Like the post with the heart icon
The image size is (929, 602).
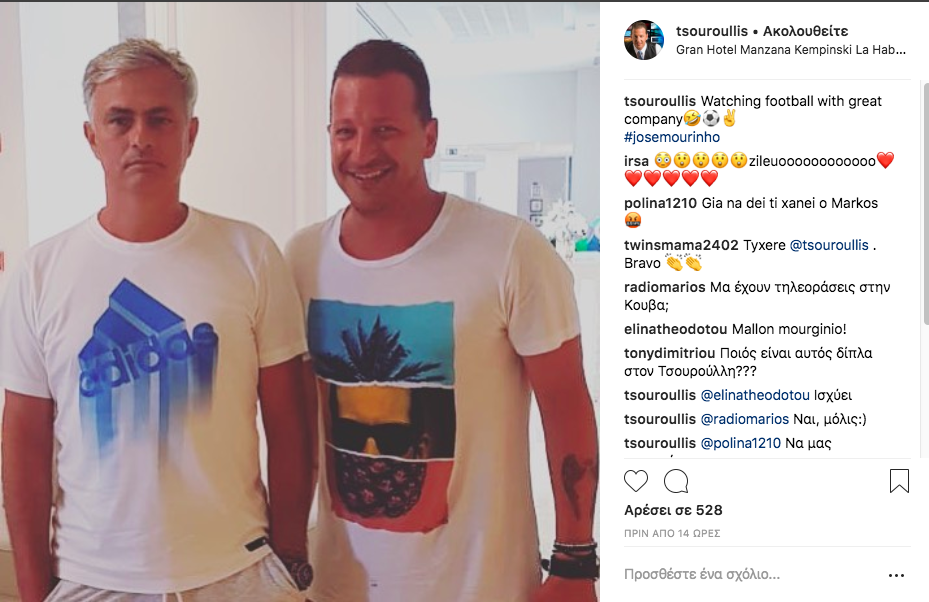click(x=636, y=481)
